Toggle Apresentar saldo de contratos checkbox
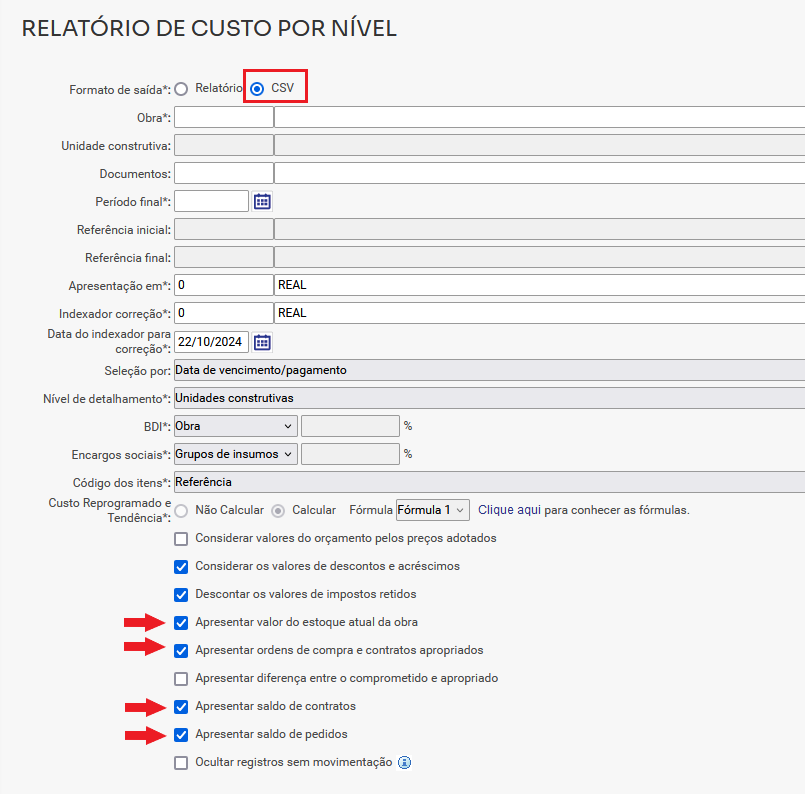Image resolution: width=805 pixels, height=794 pixels. tap(181, 707)
